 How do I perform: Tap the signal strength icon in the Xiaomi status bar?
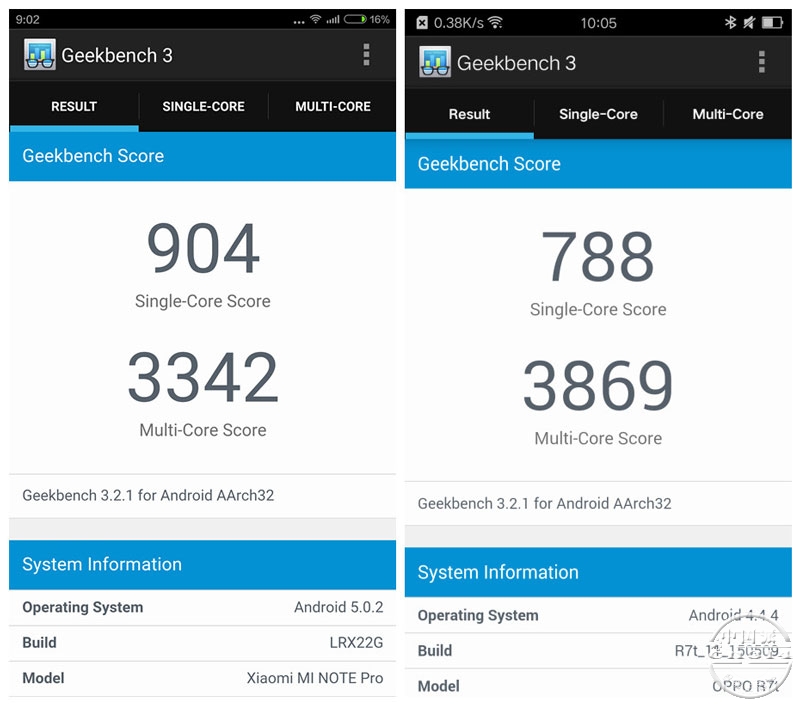pyautogui.click(x=333, y=19)
